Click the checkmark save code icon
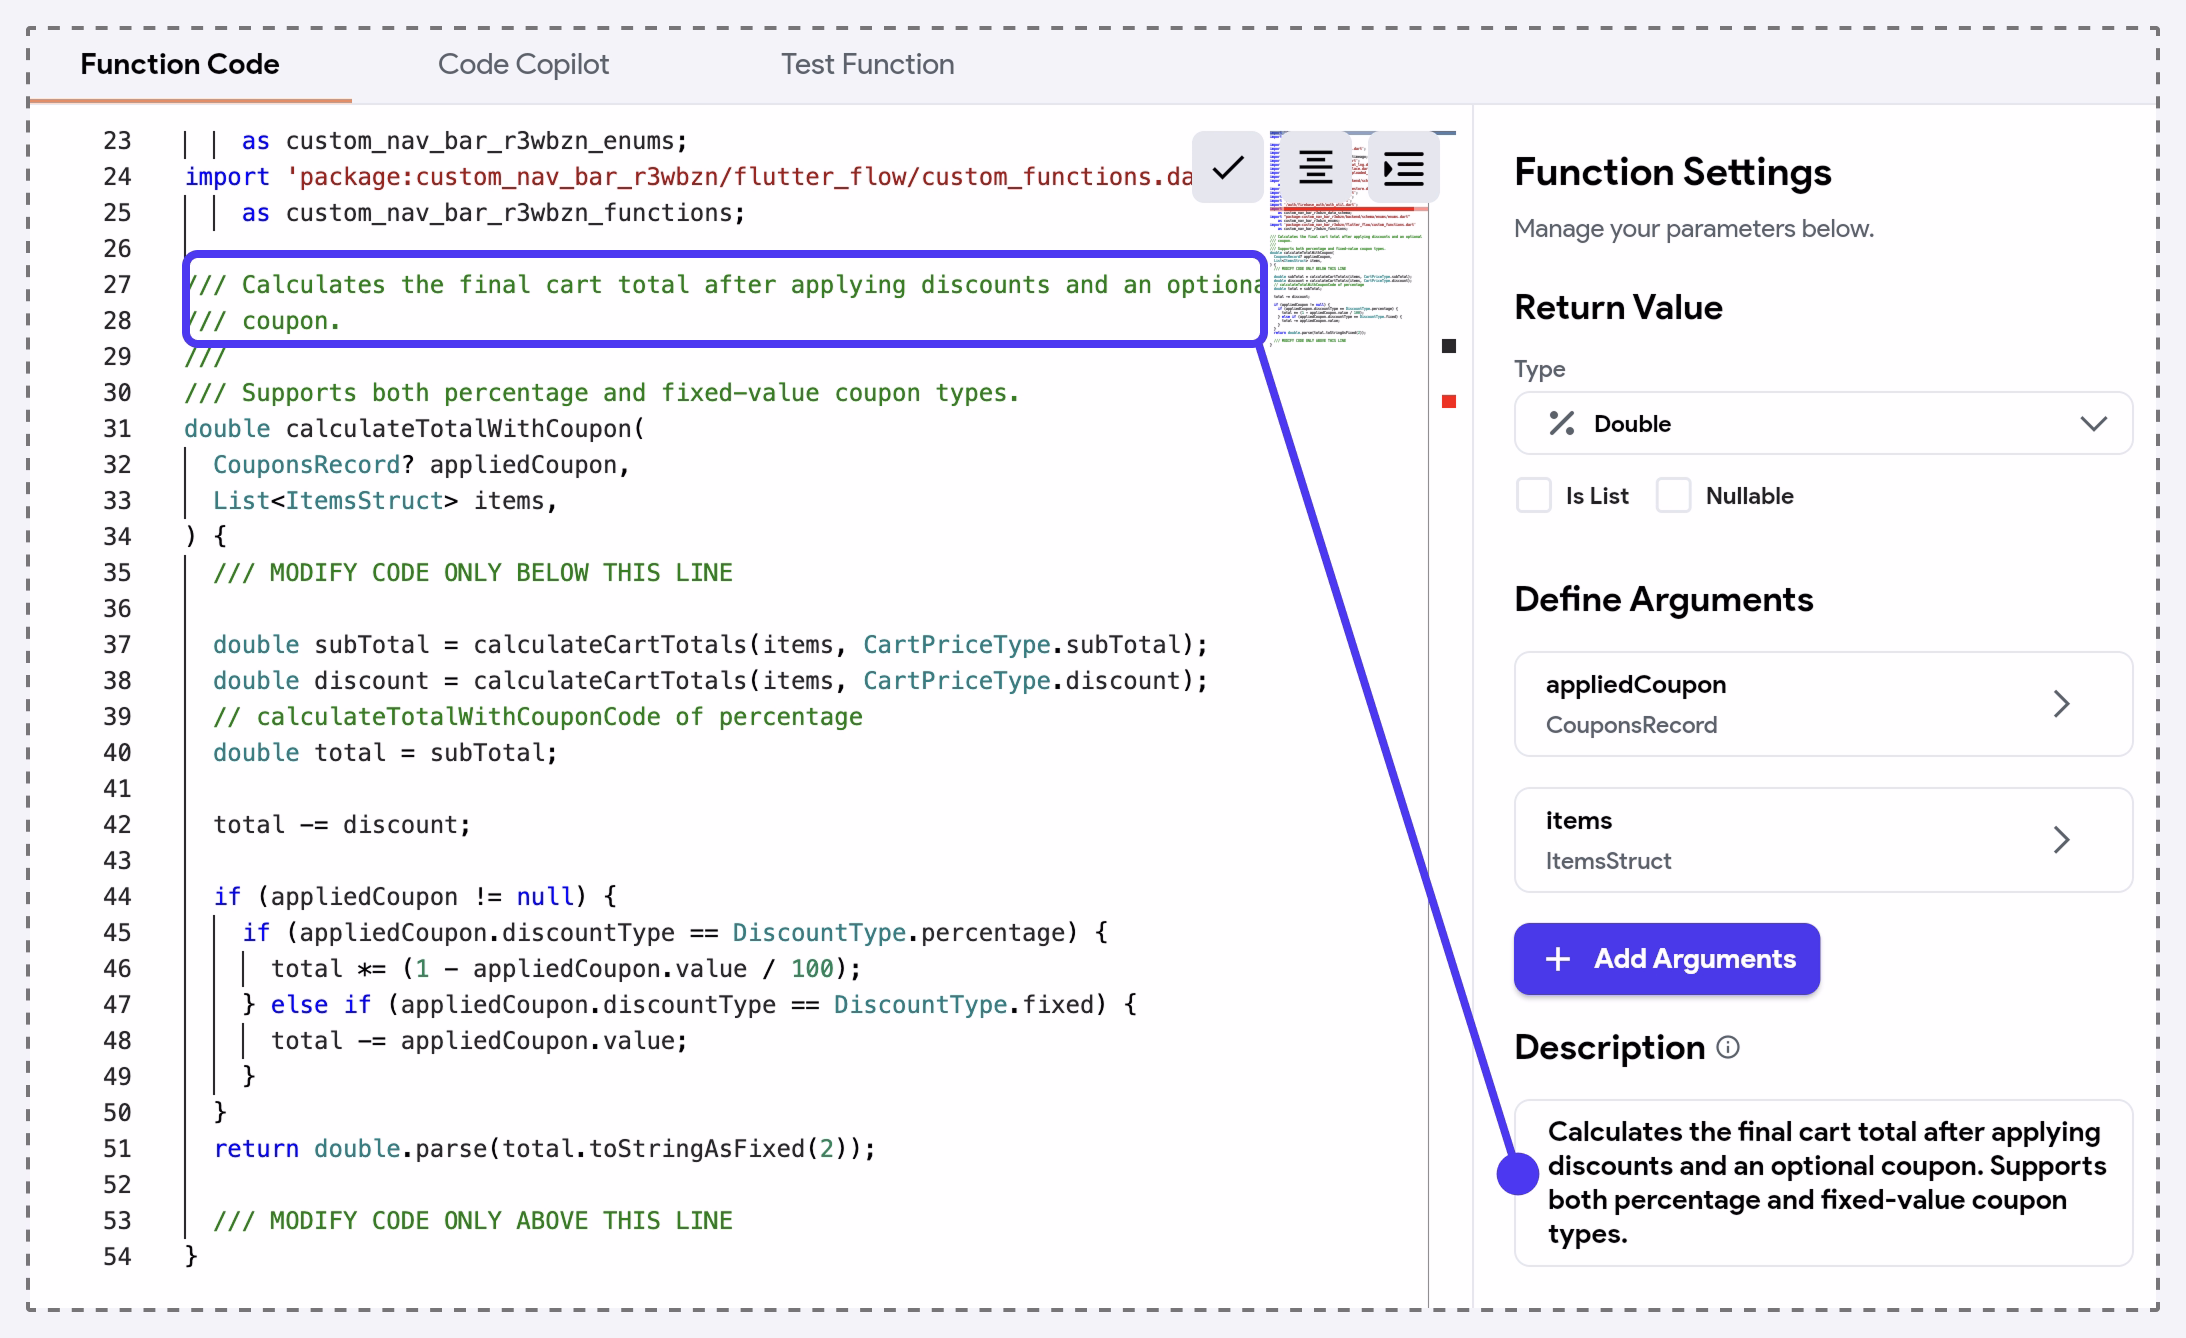Viewport: 2186px width, 1338px height. tap(1227, 168)
